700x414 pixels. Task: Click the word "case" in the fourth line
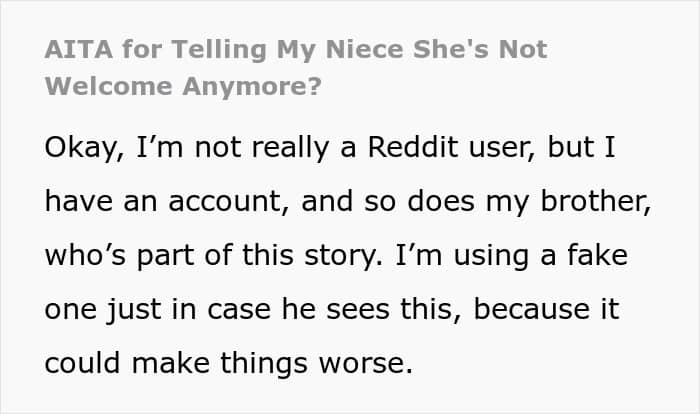pos(239,310)
